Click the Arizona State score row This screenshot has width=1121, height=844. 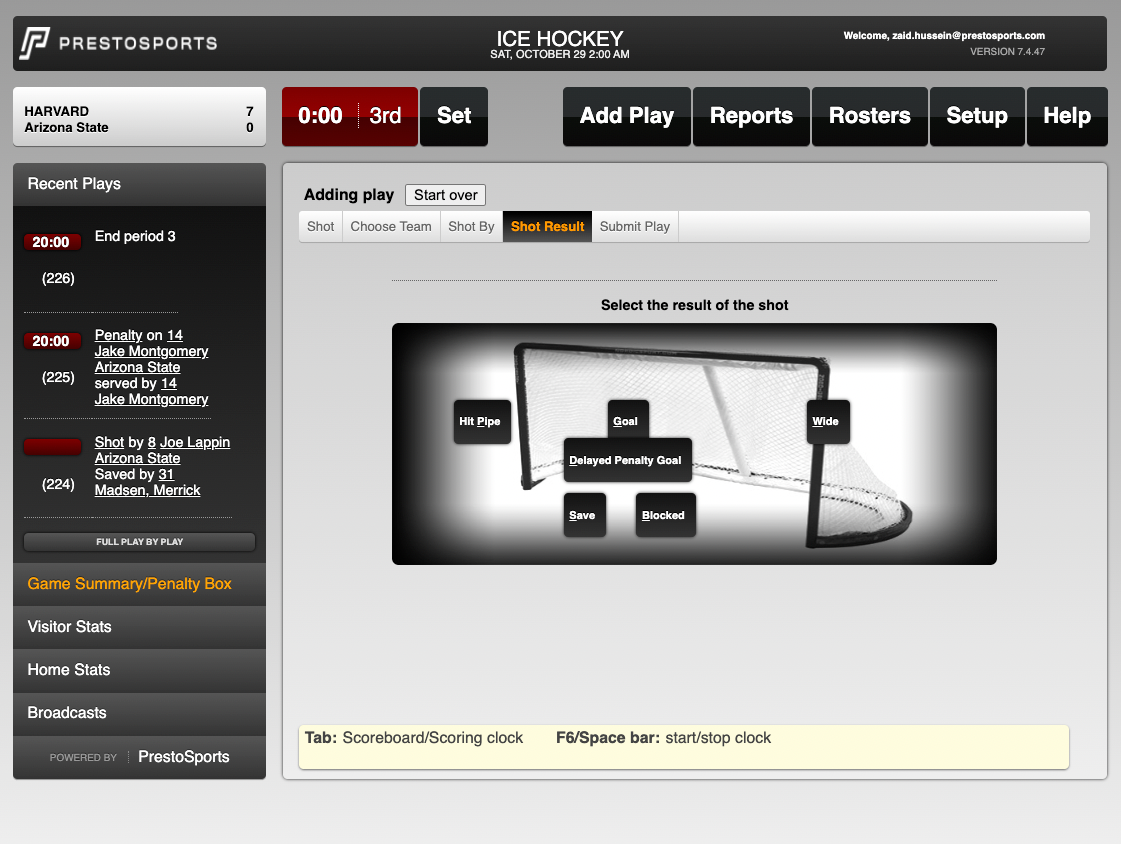(x=139, y=127)
